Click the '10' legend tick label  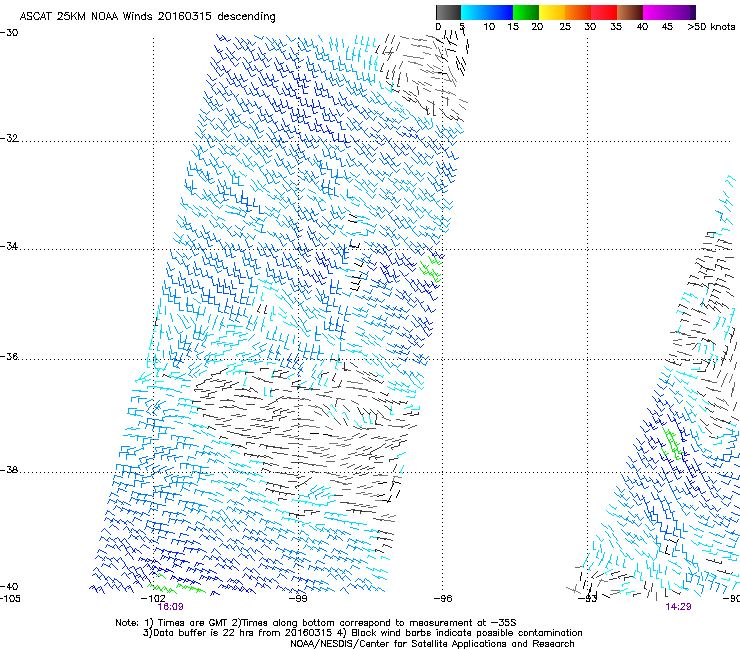pyautogui.click(x=489, y=26)
